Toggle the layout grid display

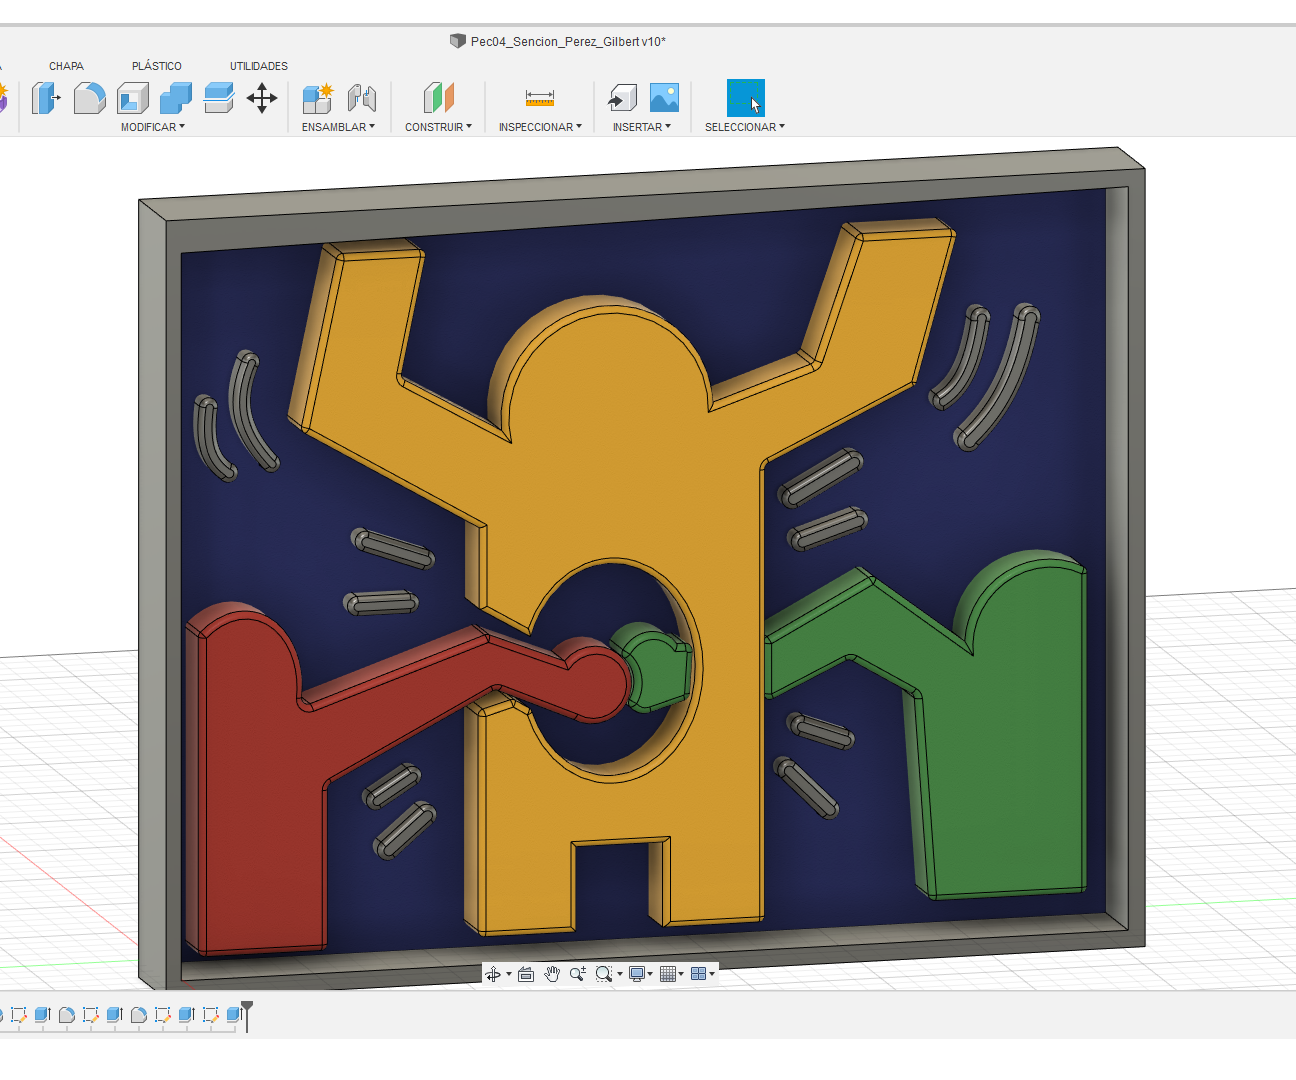[x=668, y=972]
